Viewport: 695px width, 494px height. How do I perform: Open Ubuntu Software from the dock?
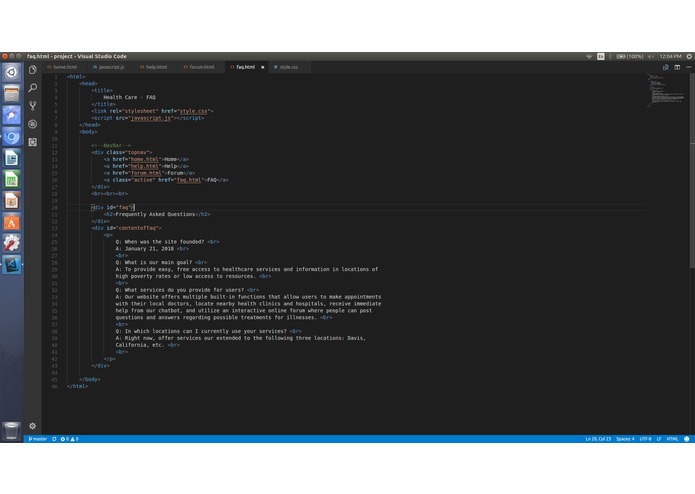tap(12, 222)
